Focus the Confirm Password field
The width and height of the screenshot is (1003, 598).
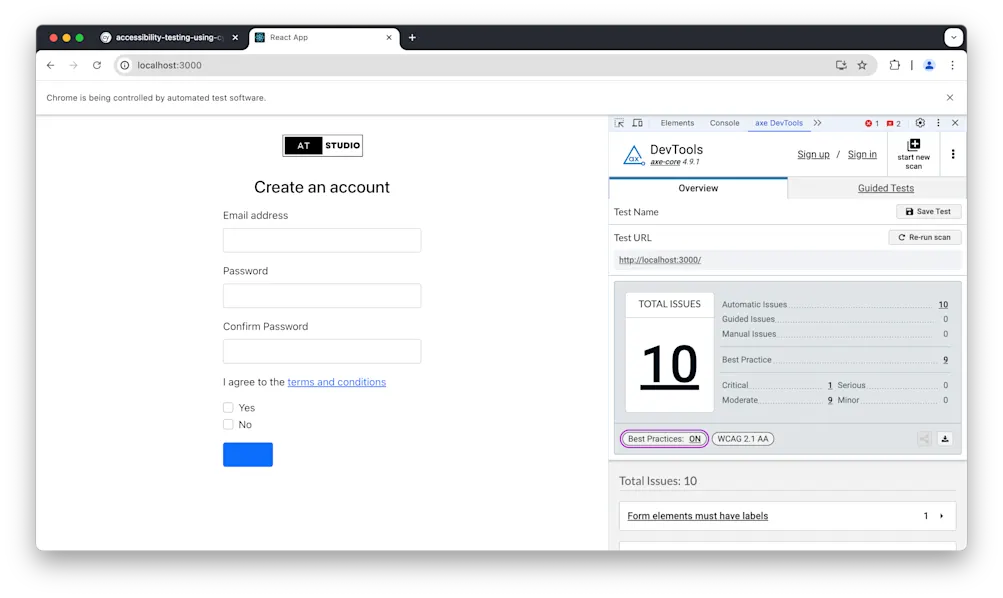pyautogui.click(x=322, y=352)
